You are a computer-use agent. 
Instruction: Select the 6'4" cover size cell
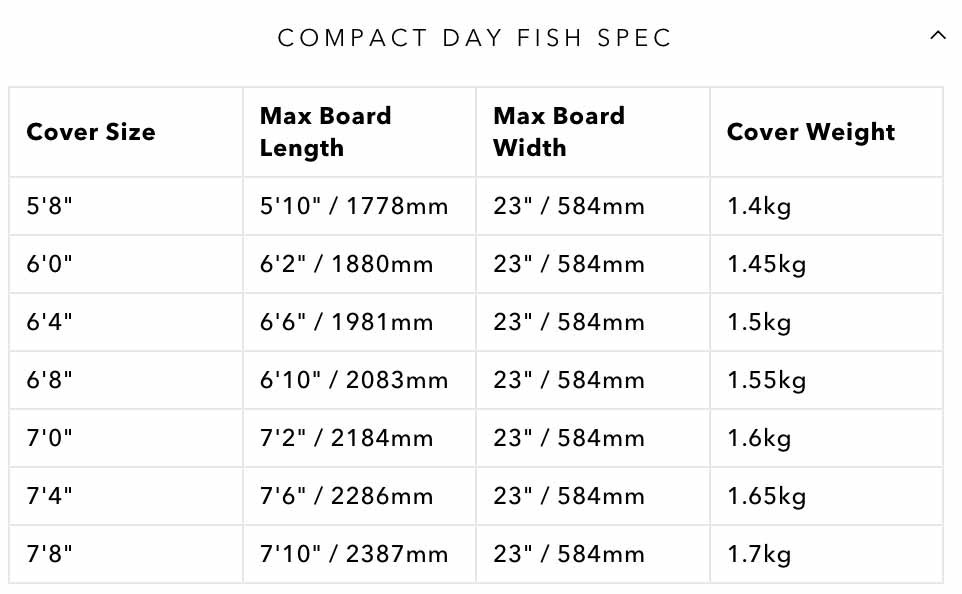tap(50, 323)
